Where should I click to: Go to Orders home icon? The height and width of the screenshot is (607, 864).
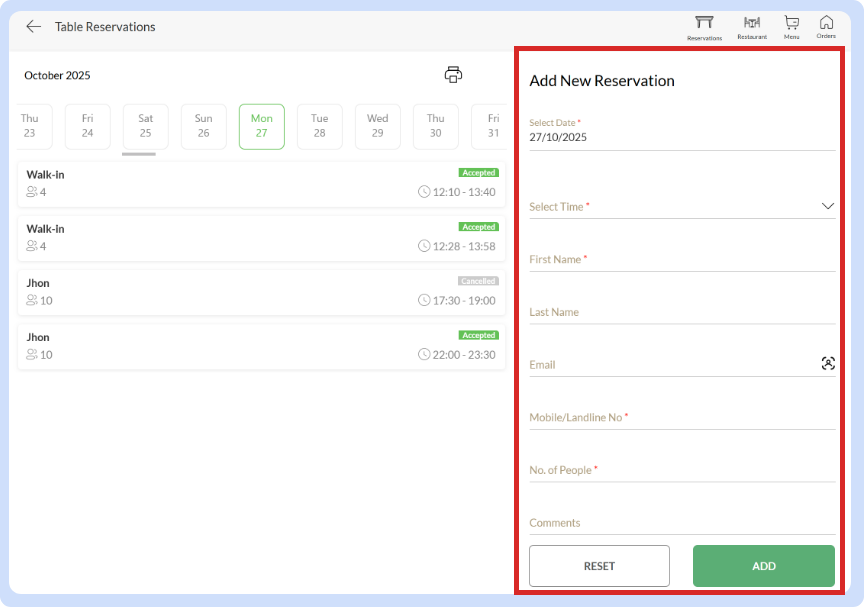pyautogui.click(x=826, y=26)
